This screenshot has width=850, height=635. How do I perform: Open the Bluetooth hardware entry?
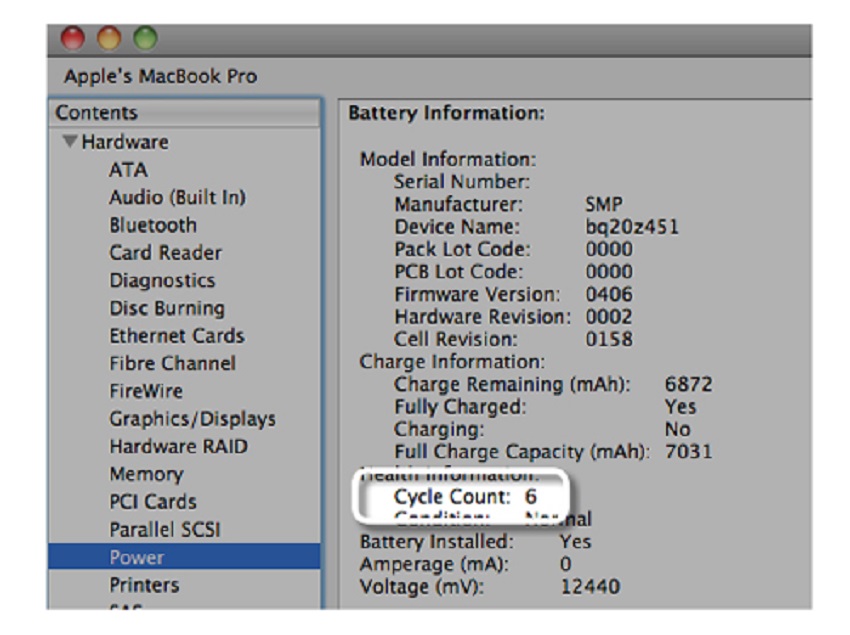153,225
